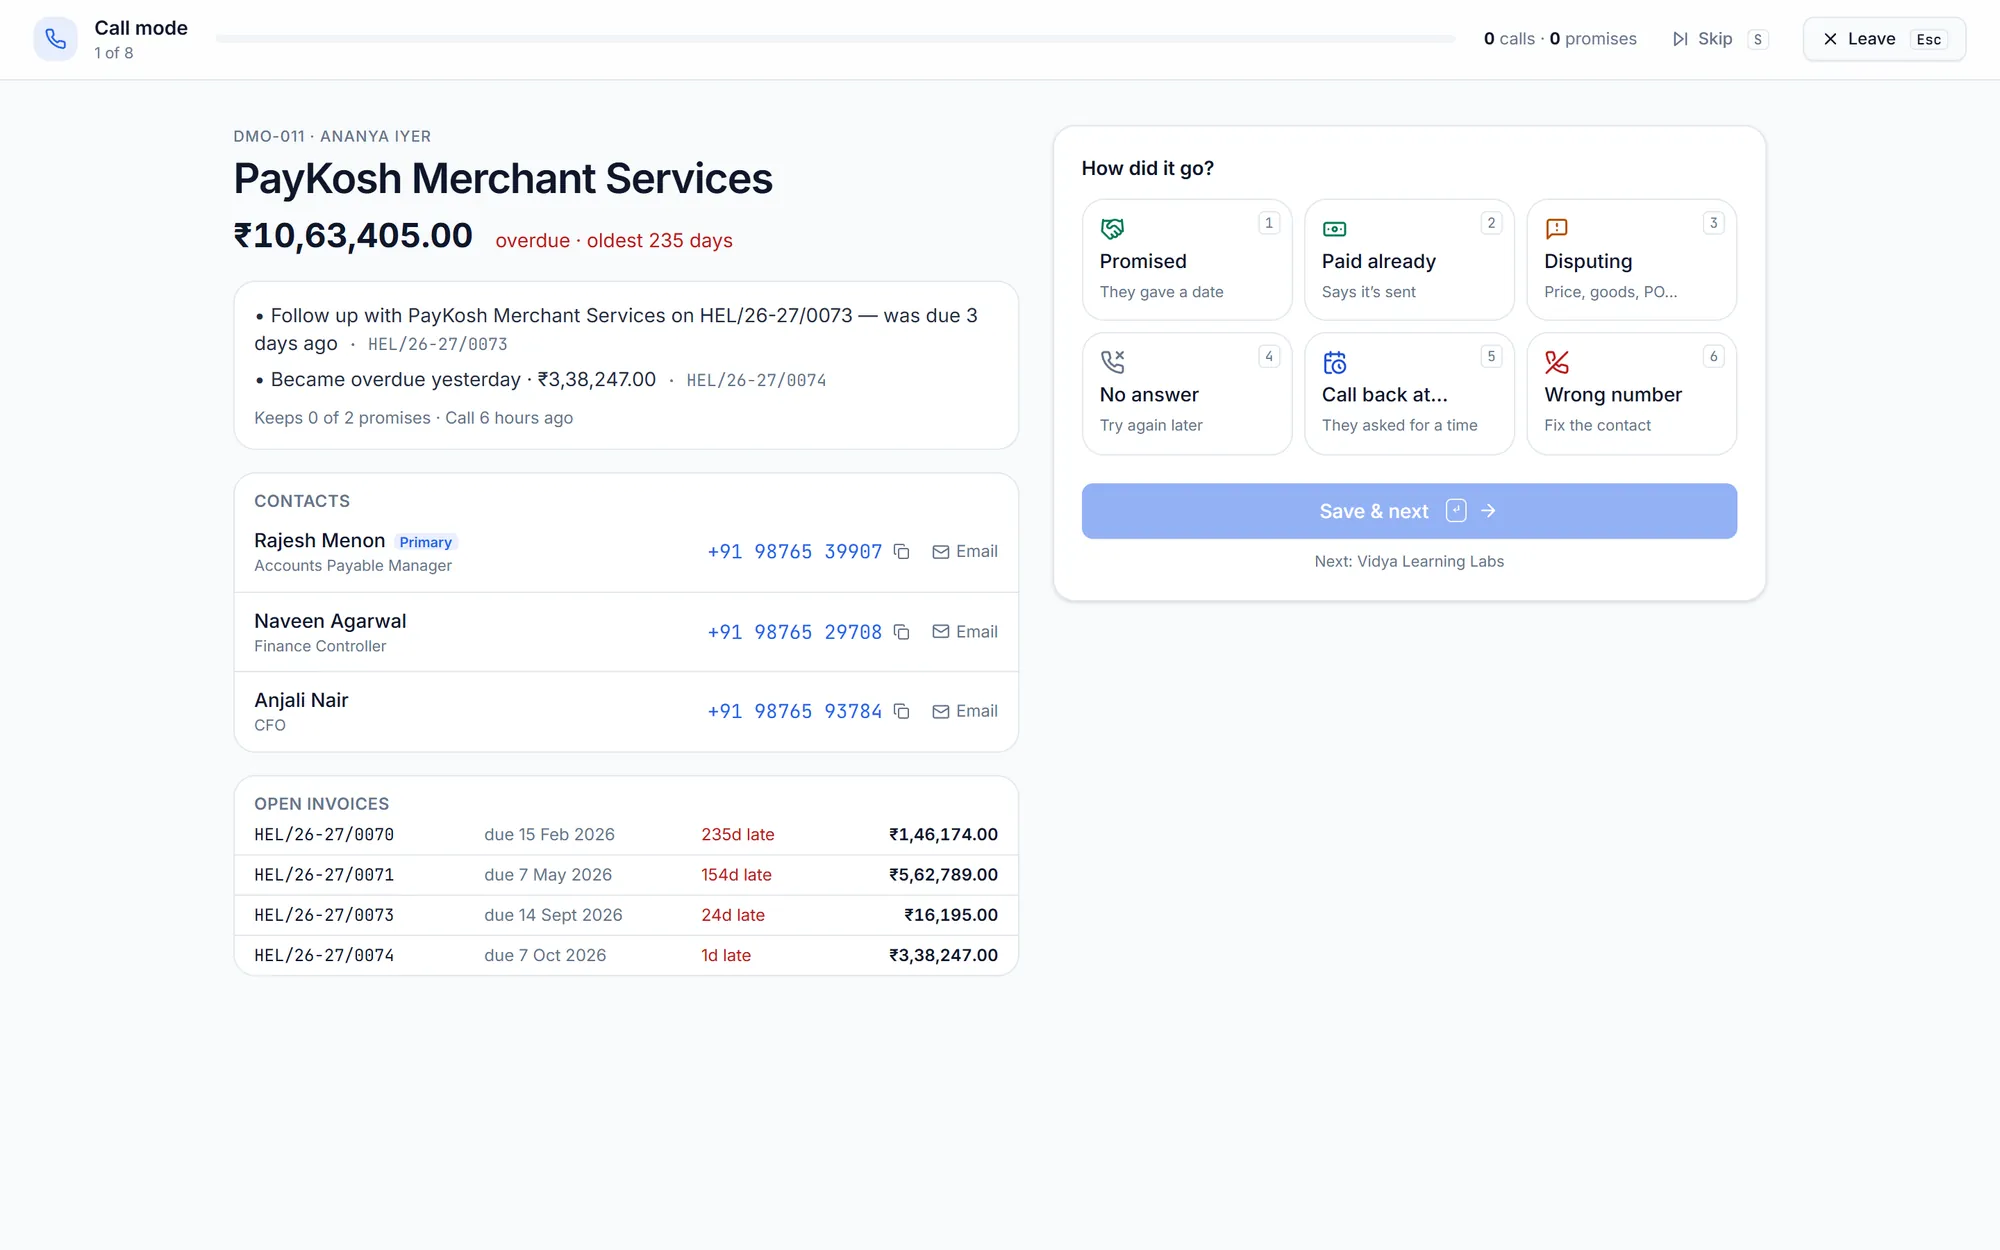Image resolution: width=2000 pixels, height=1250 pixels.
Task: Click 'Keeps 0 of 2 promises' text
Action: [342, 418]
